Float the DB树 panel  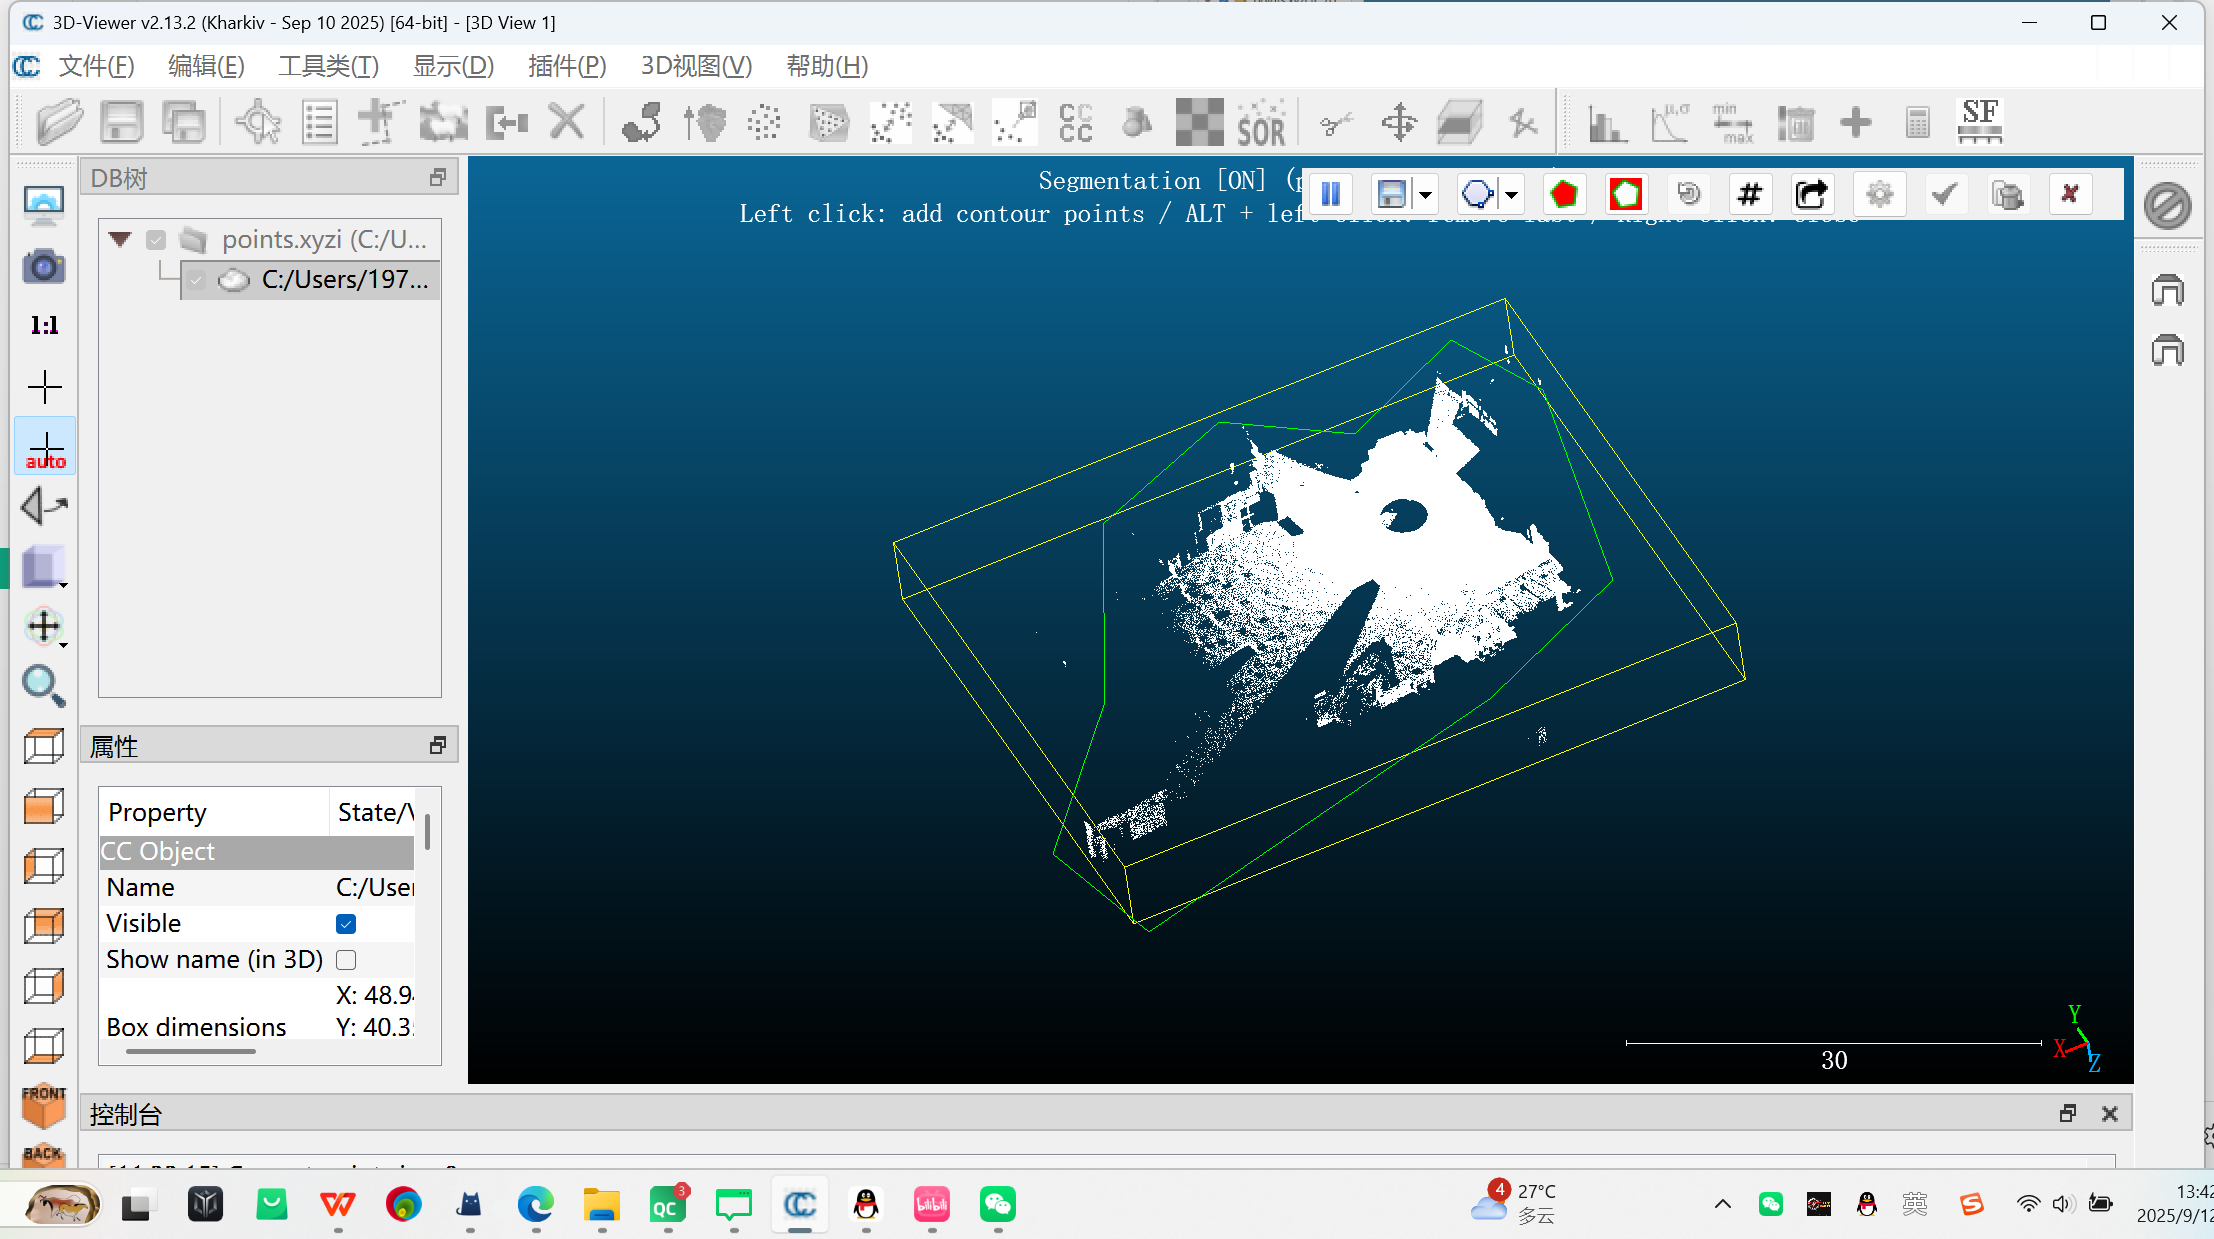coord(438,178)
